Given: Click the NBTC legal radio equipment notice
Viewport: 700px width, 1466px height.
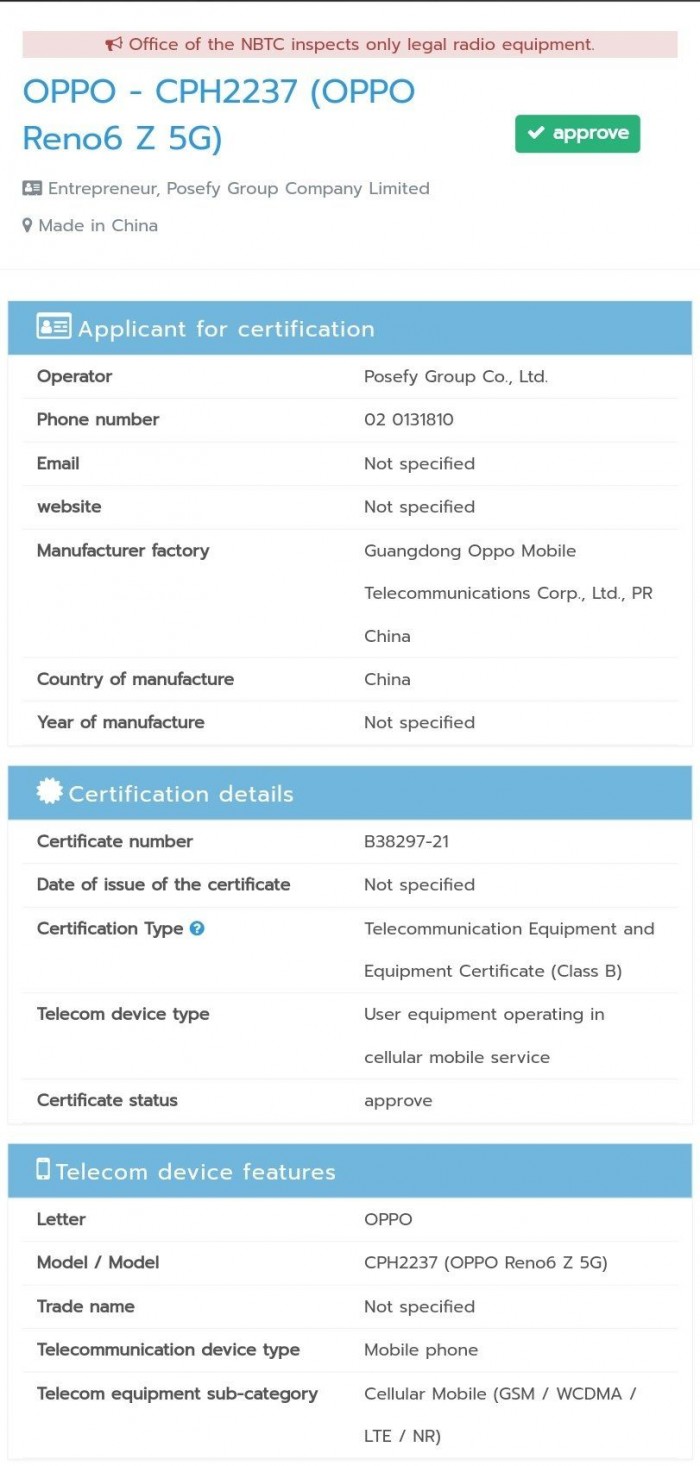Looking at the screenshot, I should point(361,44).
